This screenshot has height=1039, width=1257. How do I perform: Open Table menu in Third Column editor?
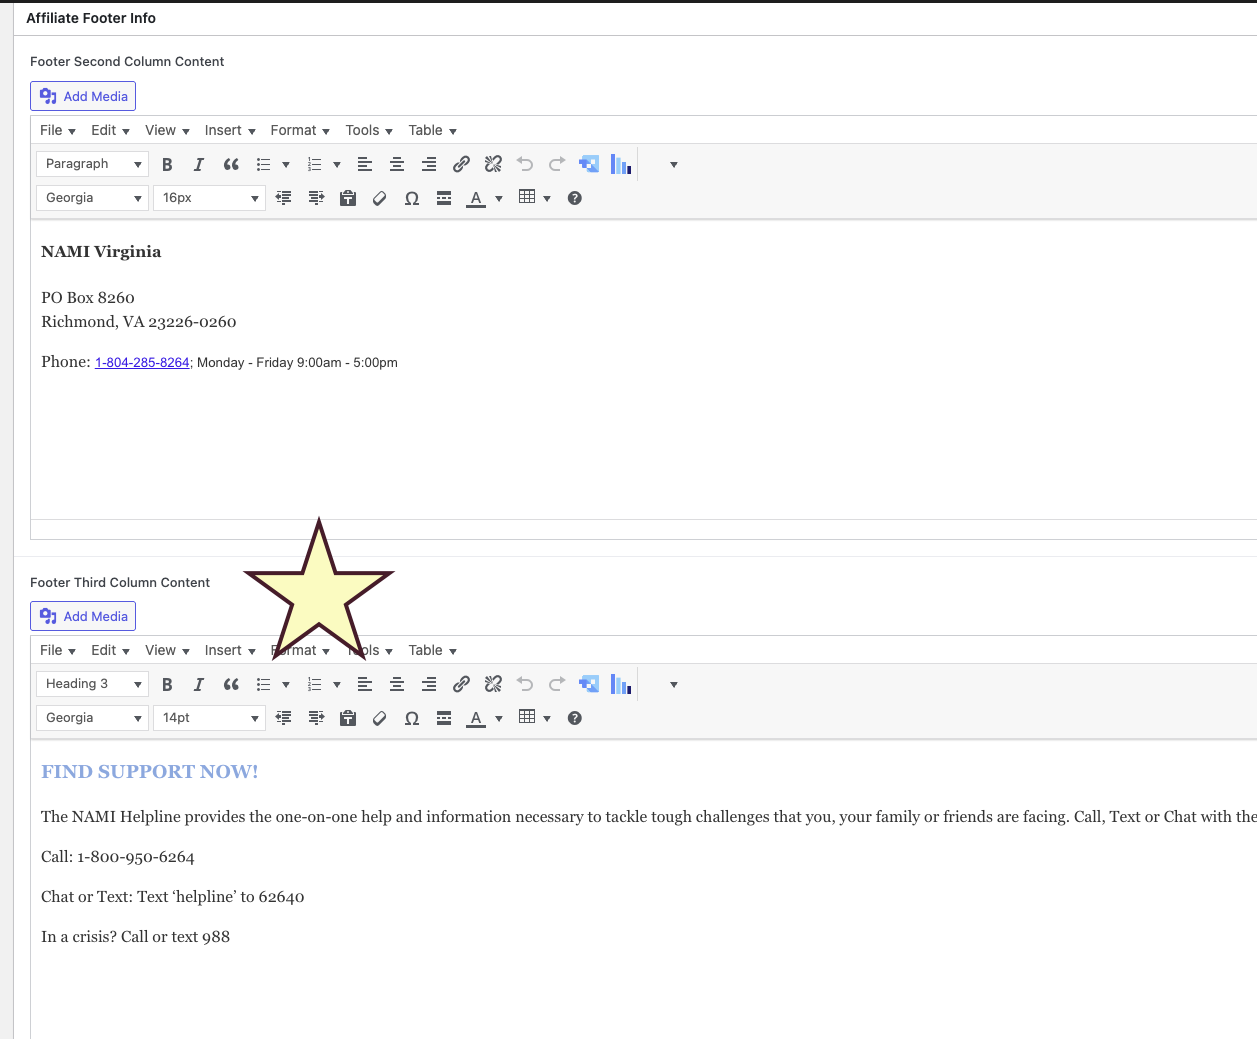(x=432, y=651)
